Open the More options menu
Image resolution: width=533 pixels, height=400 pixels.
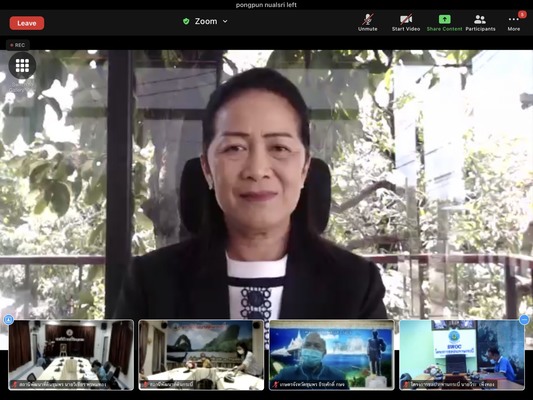(x=514, y=22)
